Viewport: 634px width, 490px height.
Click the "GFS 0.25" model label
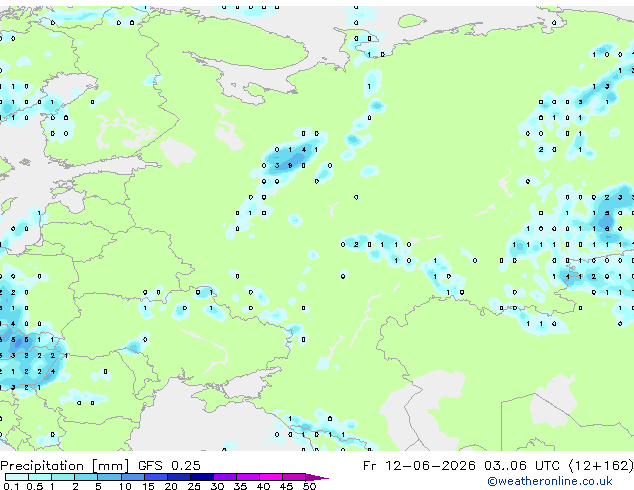point(169,466)
